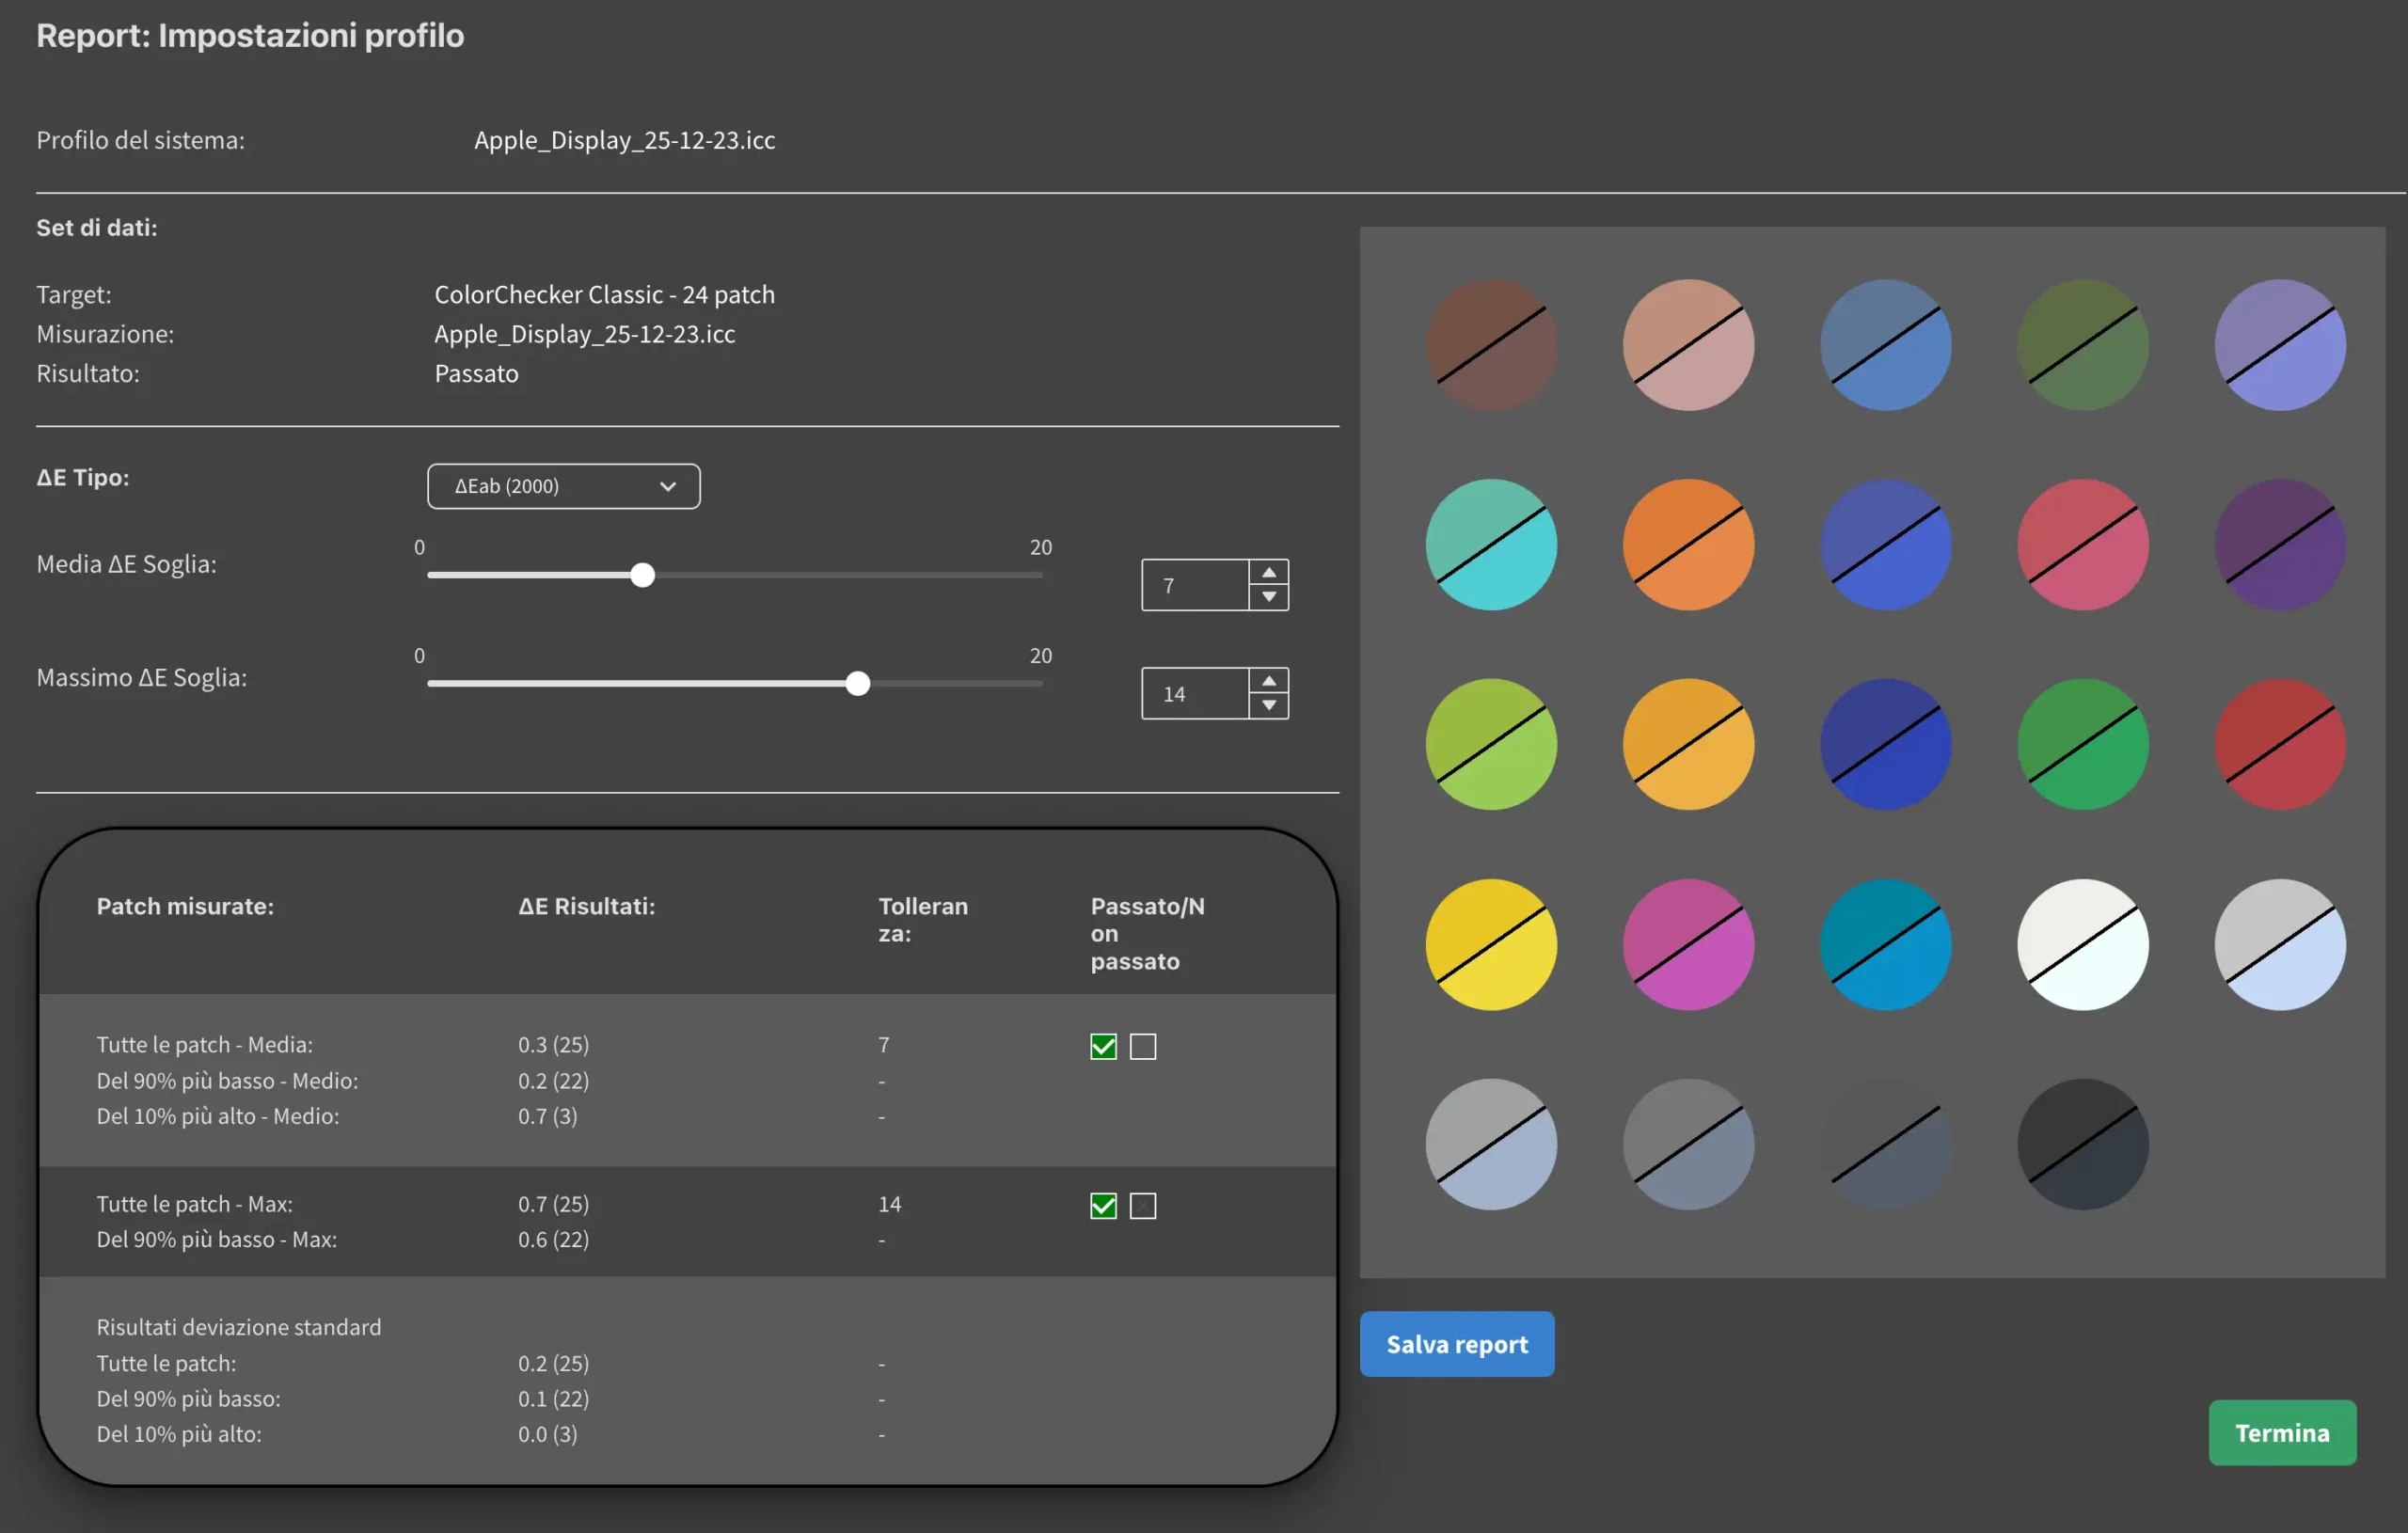Click the white color patch
The height and width of the screenshot is (1533, 2408).
[2082, 945]
